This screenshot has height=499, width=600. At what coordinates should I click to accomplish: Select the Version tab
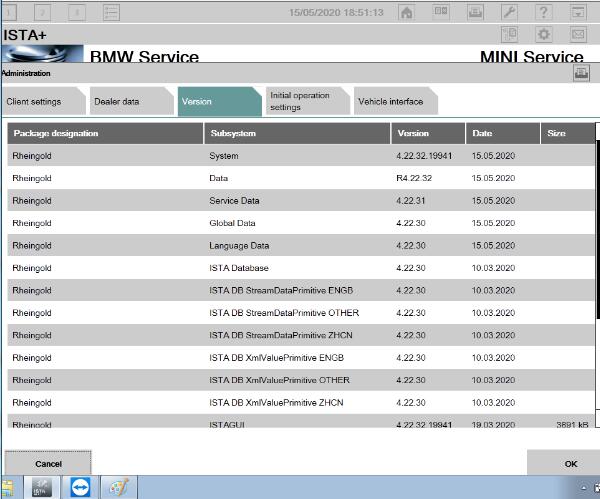220,101
